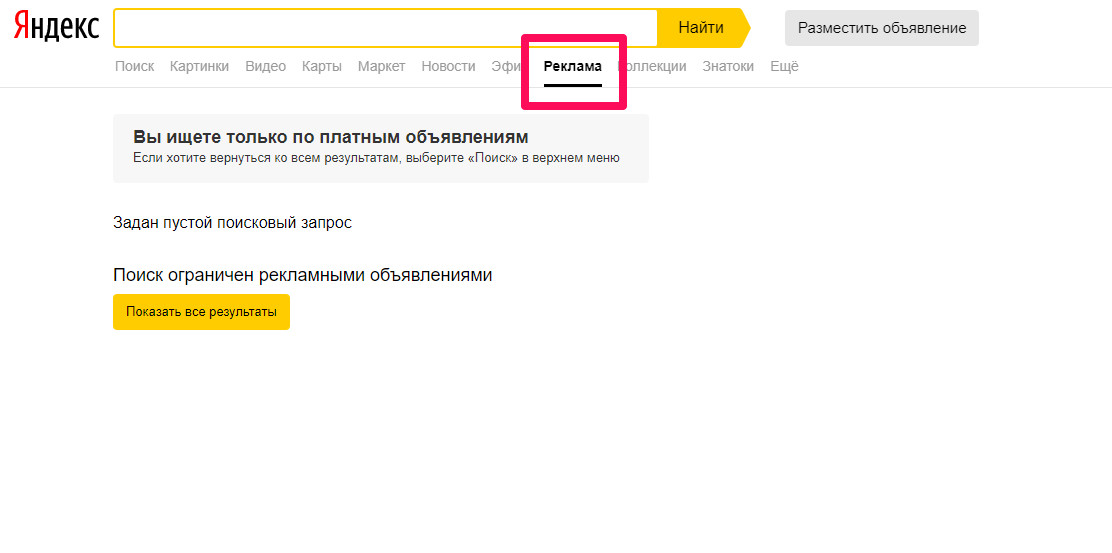Image resolution: width=1112 pixels, height=553 pixels.
Task: Open the Знатоки tab
Action: click(x=728, y=67)
